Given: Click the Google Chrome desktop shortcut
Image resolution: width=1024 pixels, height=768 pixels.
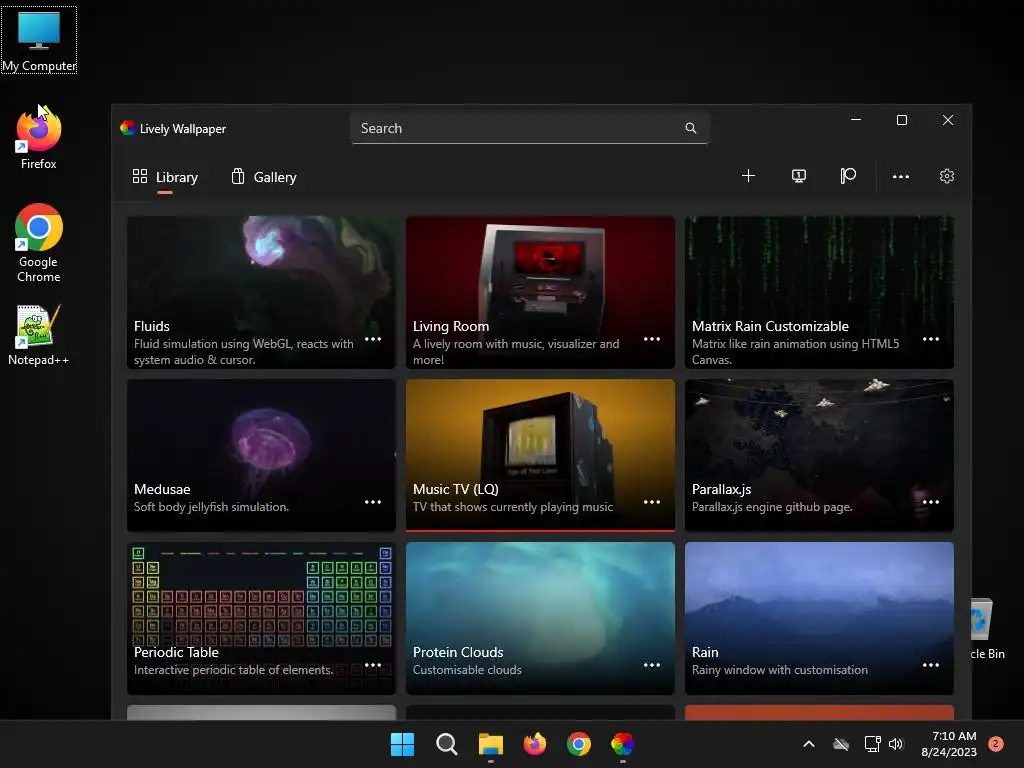Looking at the screenshot, I should (39, 243).
